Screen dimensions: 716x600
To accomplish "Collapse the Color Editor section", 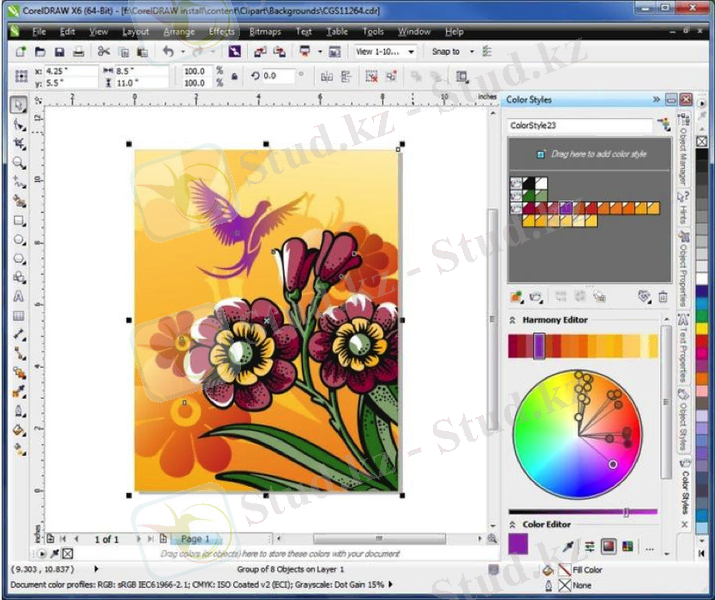I will (x=512, y=525).
